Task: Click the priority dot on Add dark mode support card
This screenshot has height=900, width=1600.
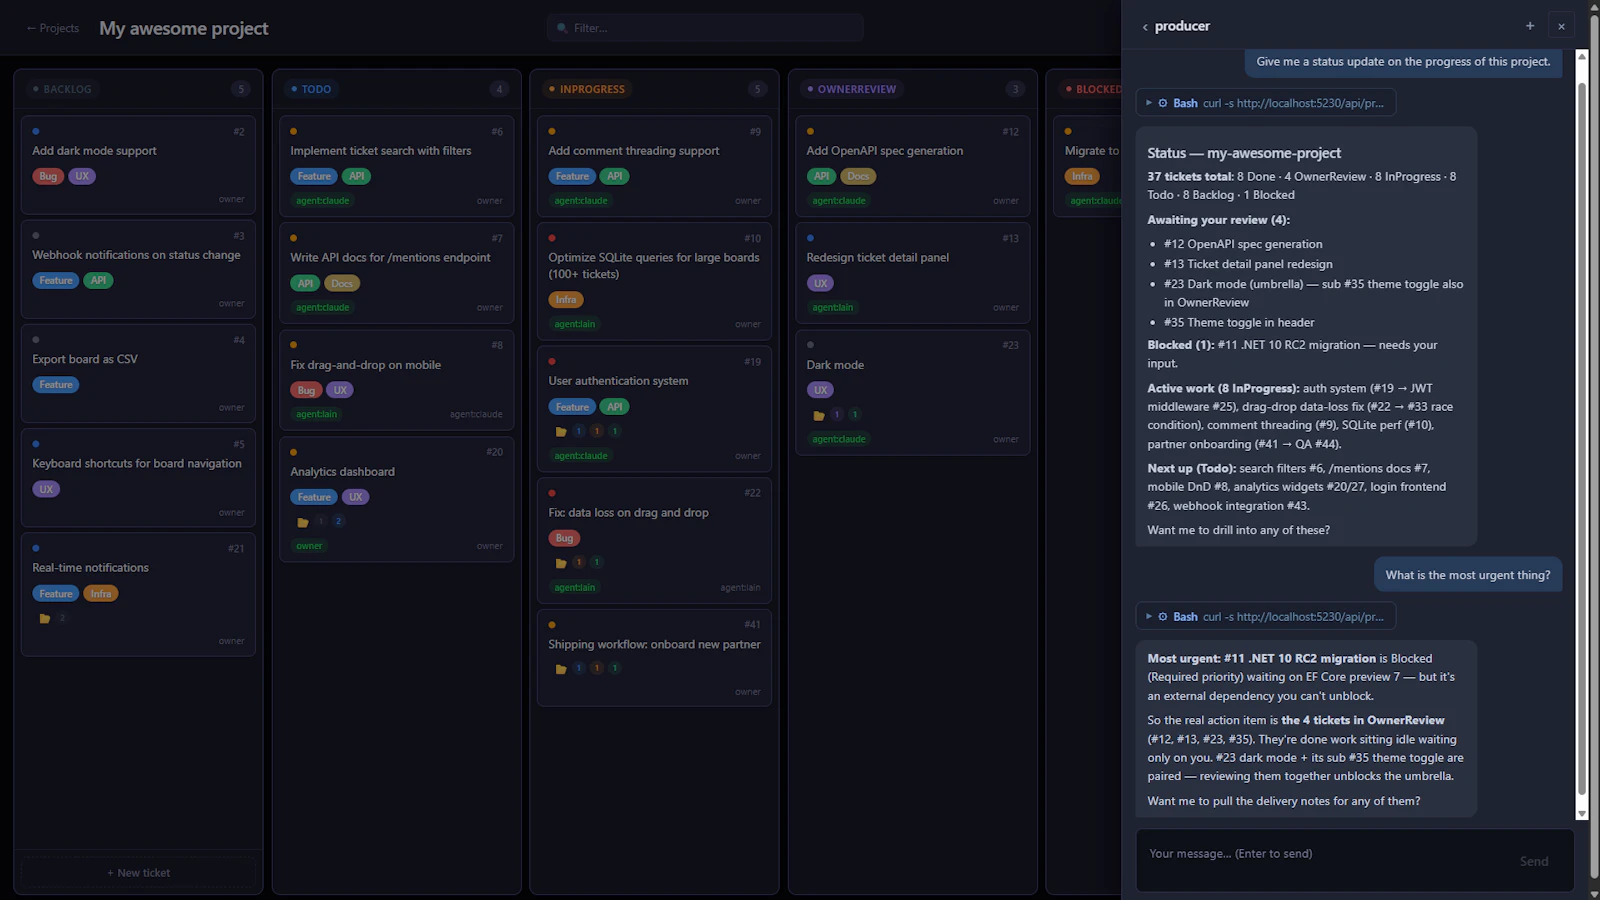Action: click(36, 131)
